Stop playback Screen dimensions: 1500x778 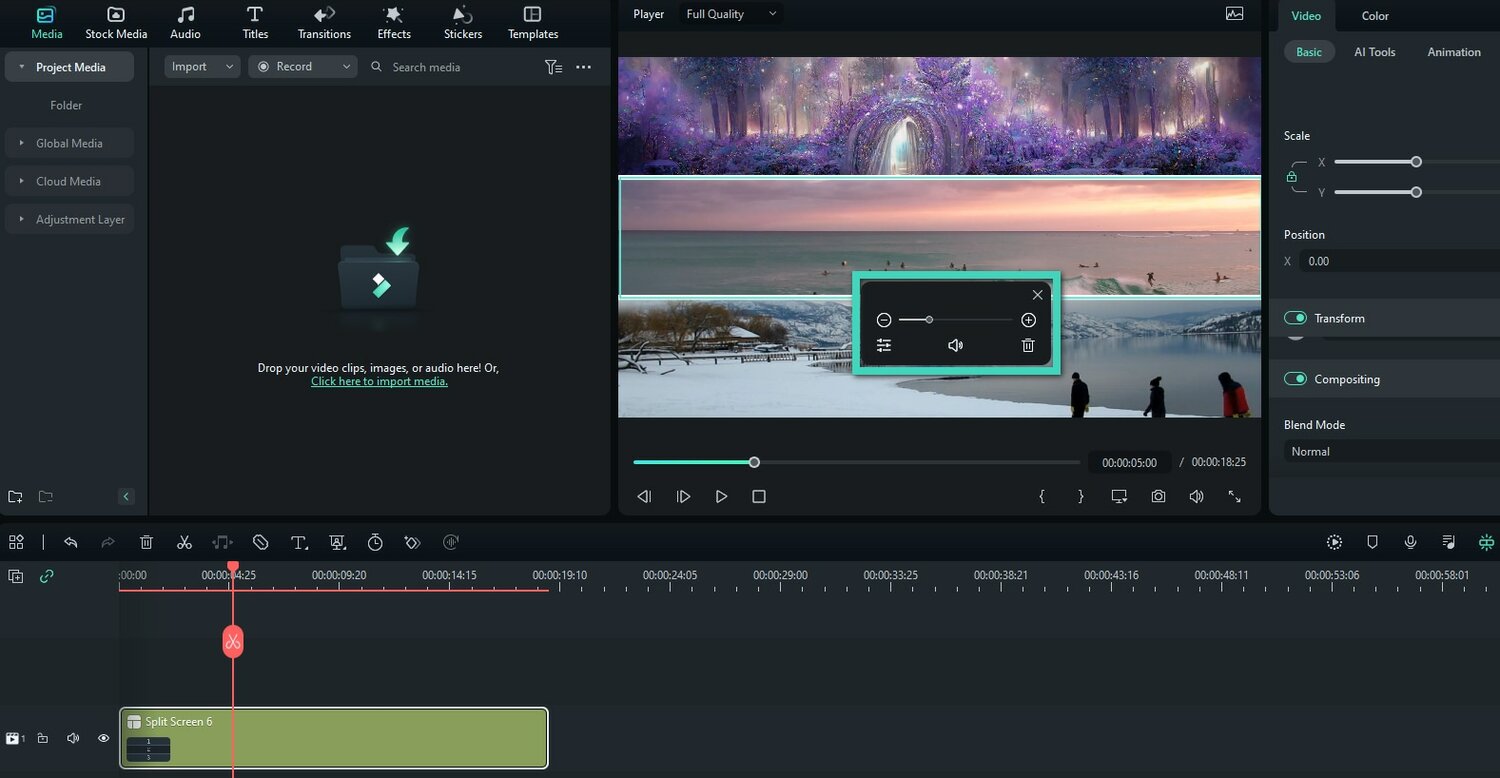[x=759, y=496]
